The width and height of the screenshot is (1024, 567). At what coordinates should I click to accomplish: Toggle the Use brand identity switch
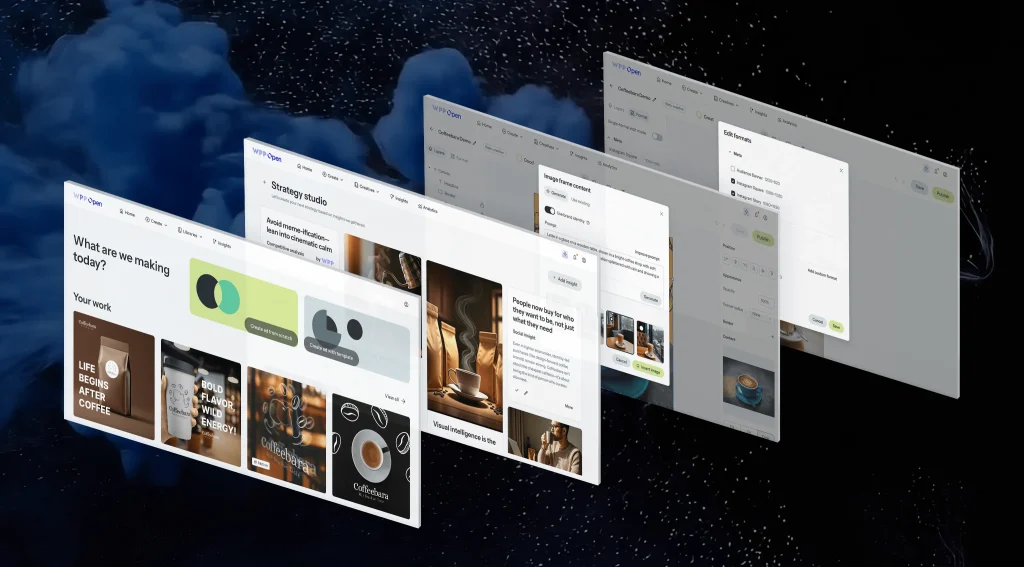click(551, 210)
